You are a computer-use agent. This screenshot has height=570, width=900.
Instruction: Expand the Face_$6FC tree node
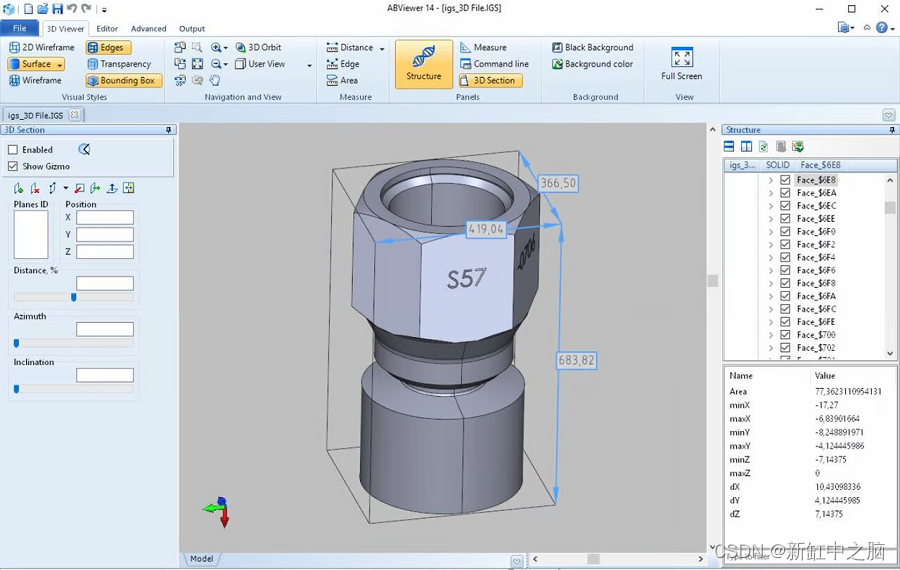click(x=771, y=309)
